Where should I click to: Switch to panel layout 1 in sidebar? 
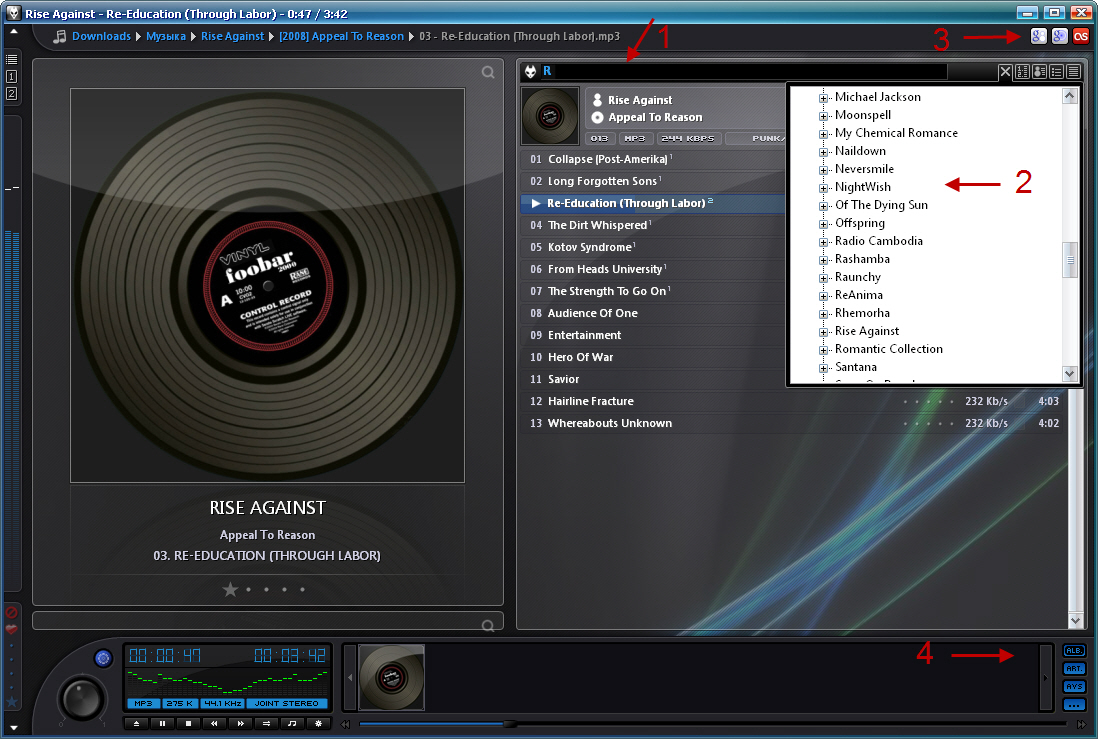(x=11, y=77)
